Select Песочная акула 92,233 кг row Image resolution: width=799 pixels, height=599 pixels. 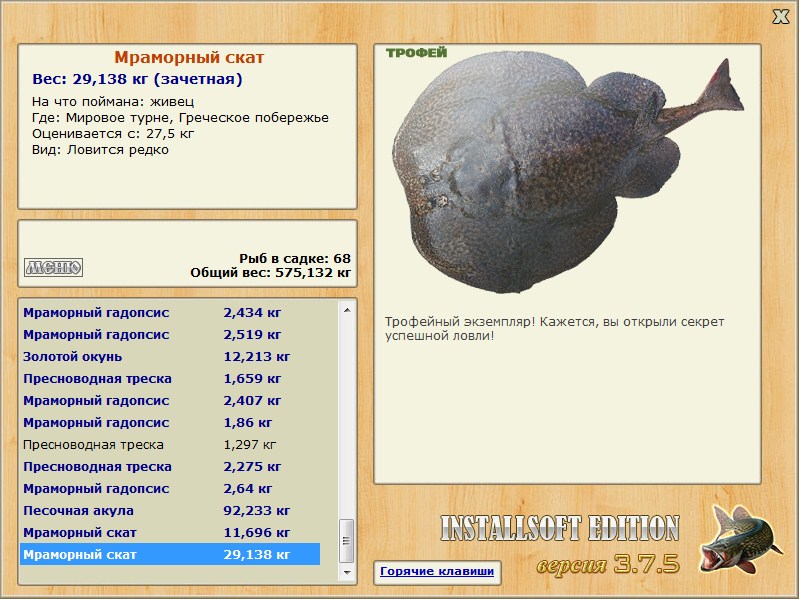[x=170, y=510]
